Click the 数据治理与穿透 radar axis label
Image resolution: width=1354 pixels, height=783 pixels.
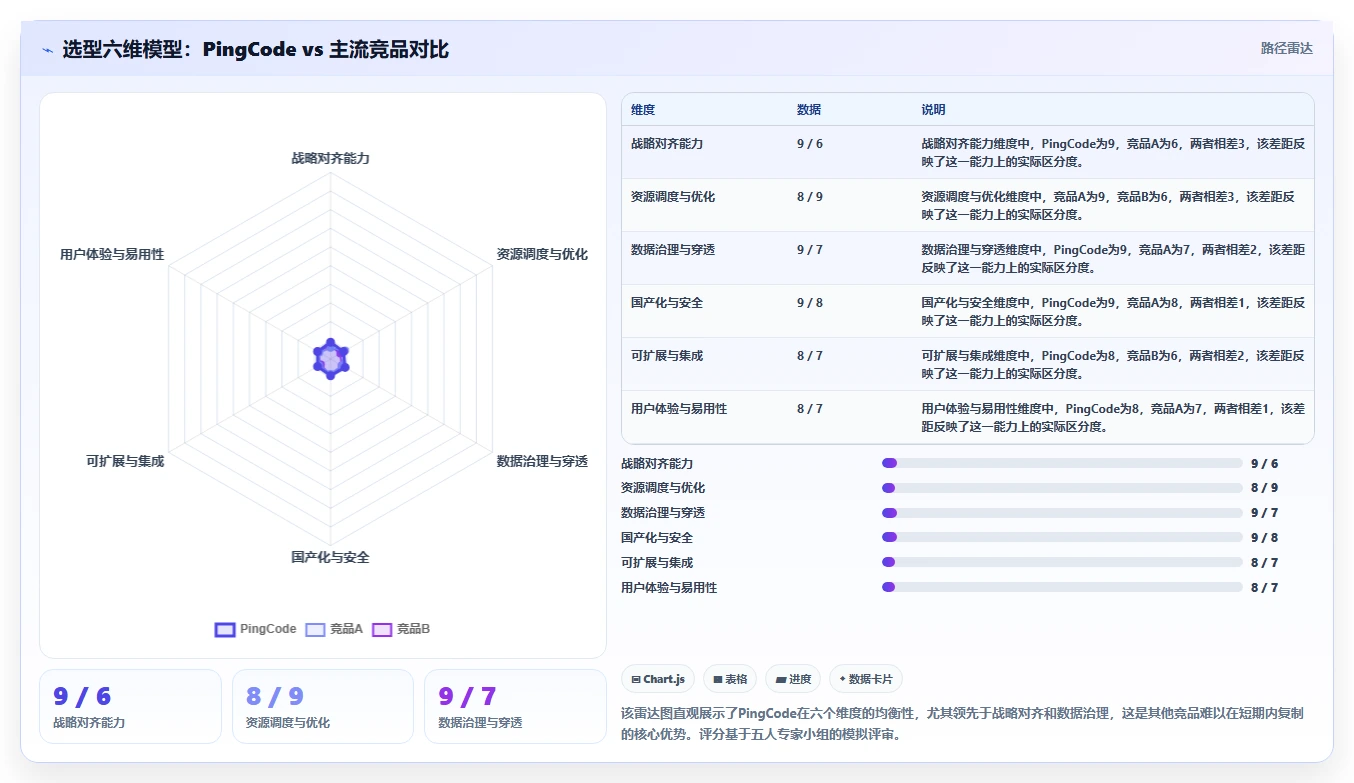pos(542,461)
